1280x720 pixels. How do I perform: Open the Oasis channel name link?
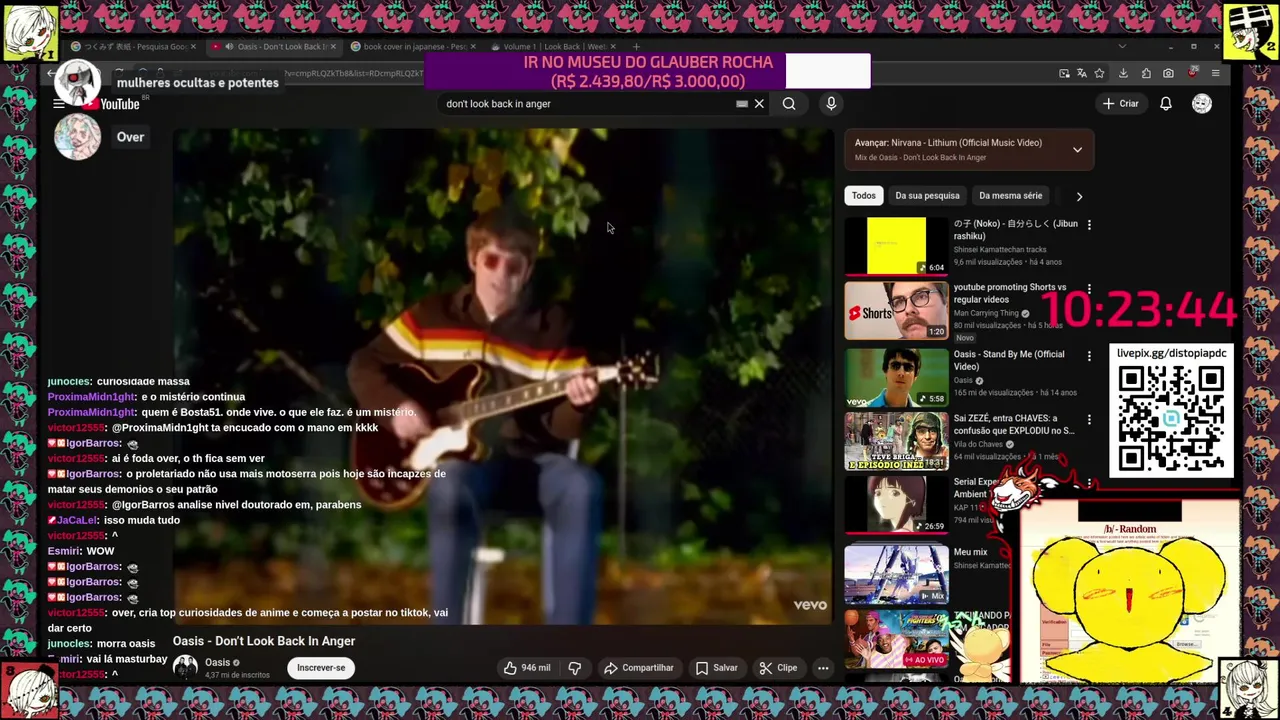[x=217, y=662]
